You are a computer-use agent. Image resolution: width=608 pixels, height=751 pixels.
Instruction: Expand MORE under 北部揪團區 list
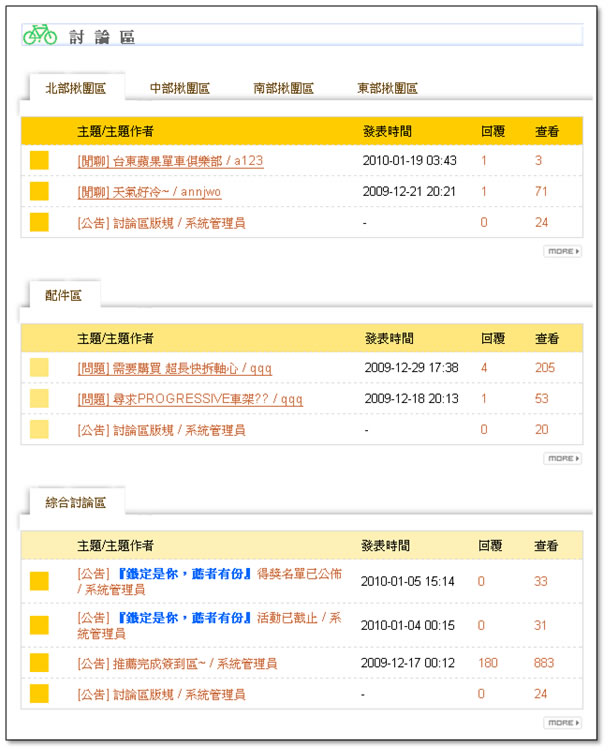[562, 251]
